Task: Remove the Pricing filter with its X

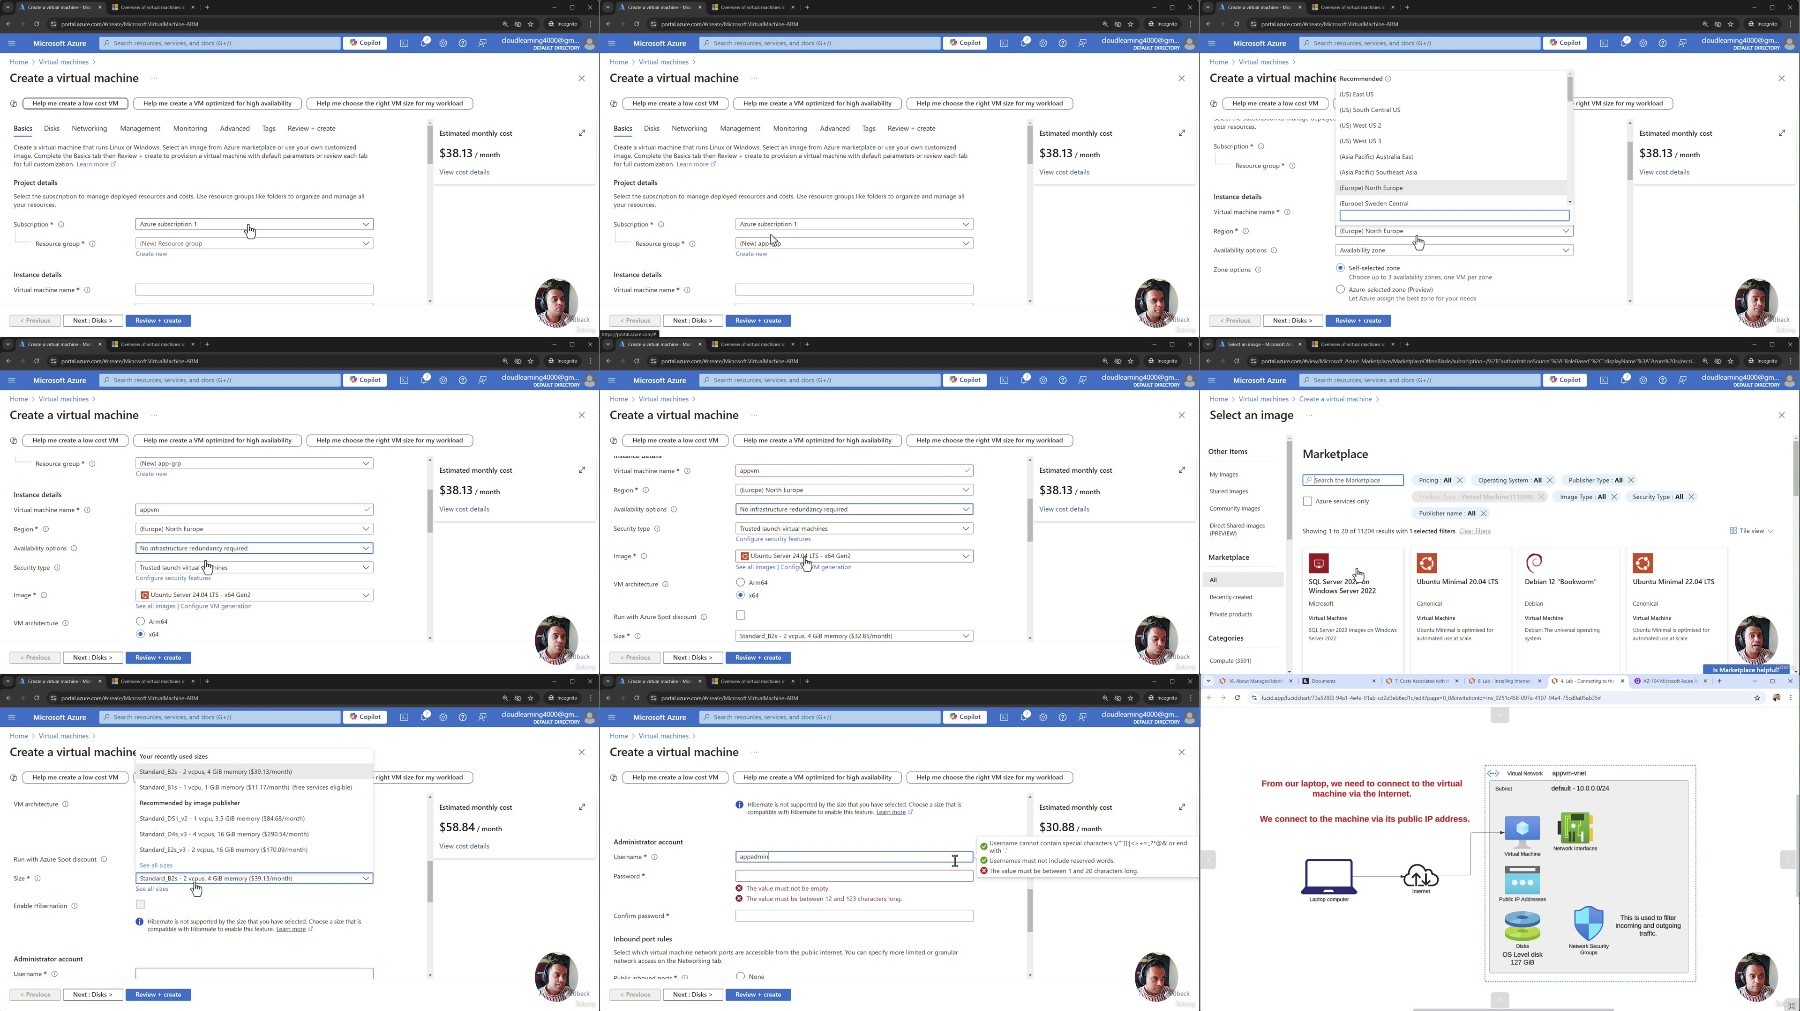Action: click(1460, 480)
